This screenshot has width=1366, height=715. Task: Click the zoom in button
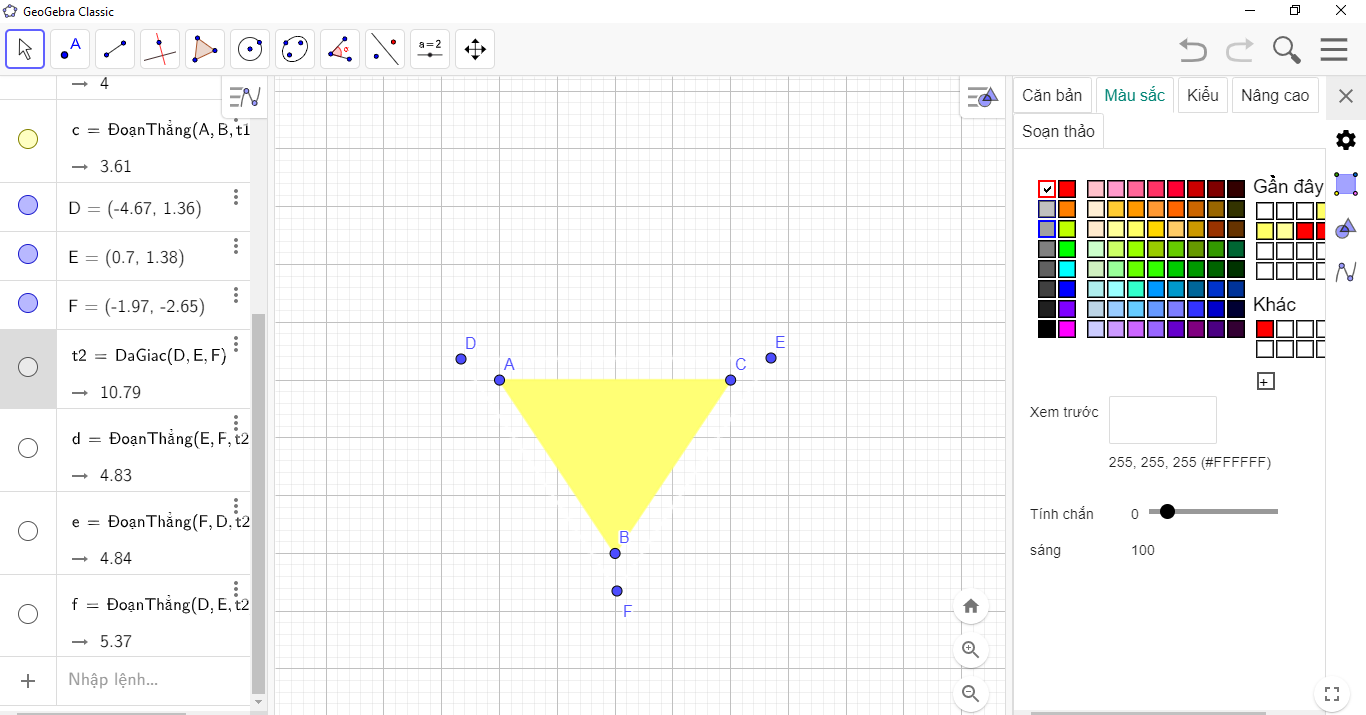click(969, 650)
